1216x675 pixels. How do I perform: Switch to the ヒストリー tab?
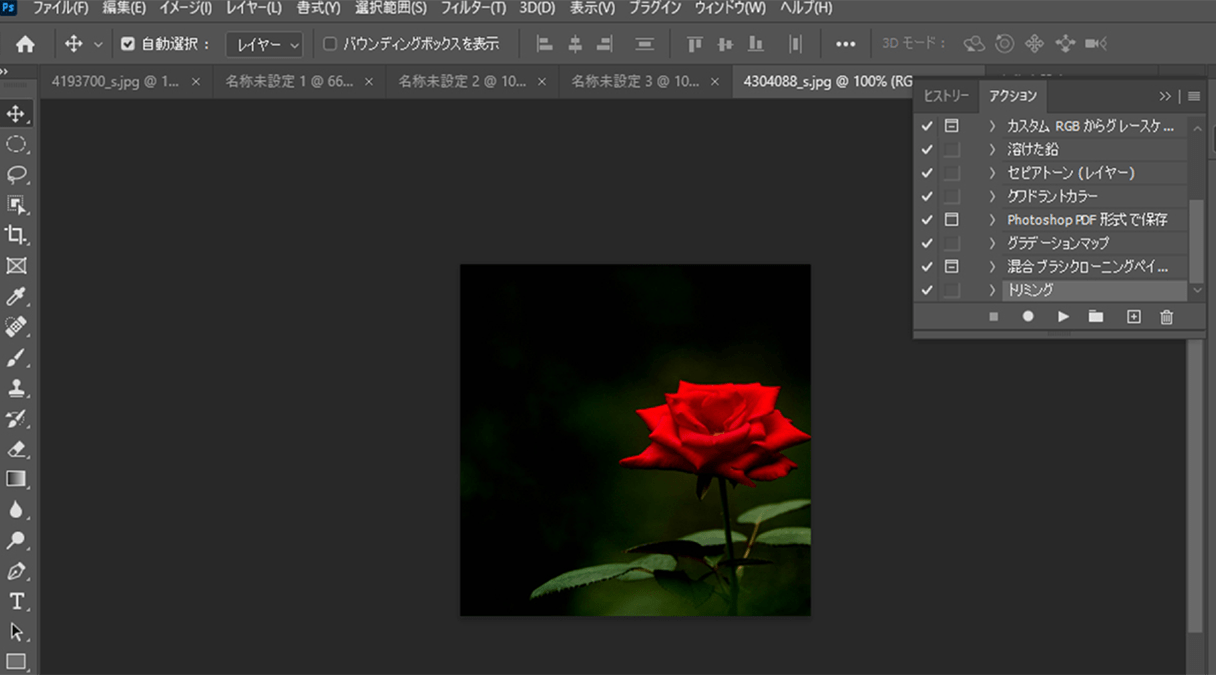click(946, 96)
